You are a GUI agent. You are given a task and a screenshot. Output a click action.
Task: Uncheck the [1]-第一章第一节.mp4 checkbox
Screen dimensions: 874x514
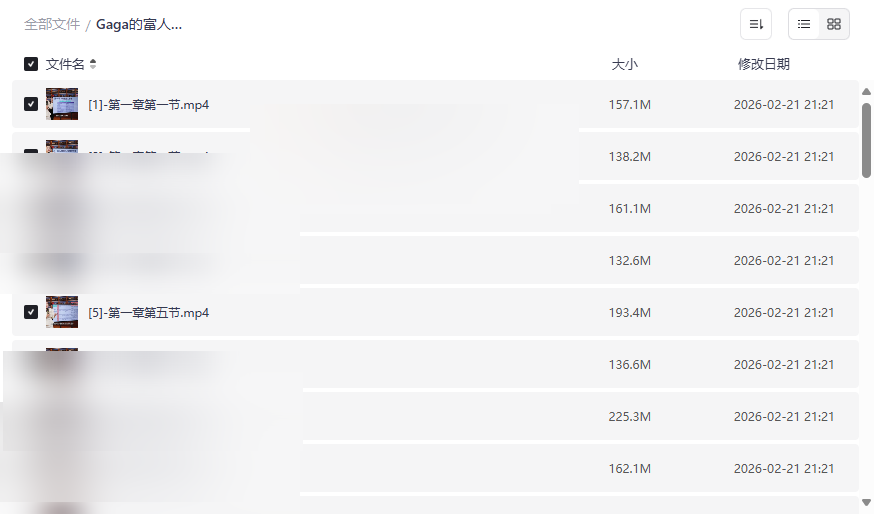[31, 104]
